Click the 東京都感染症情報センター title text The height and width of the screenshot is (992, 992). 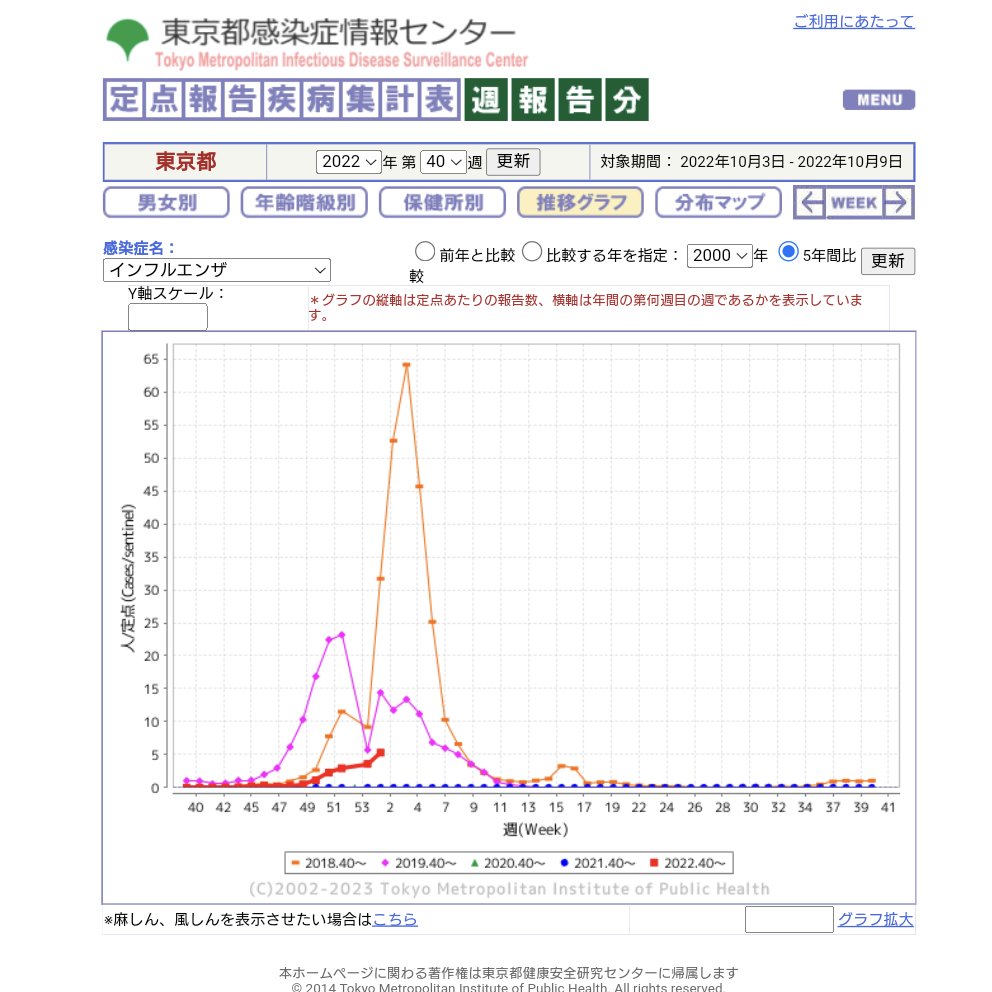coord(338,32)
